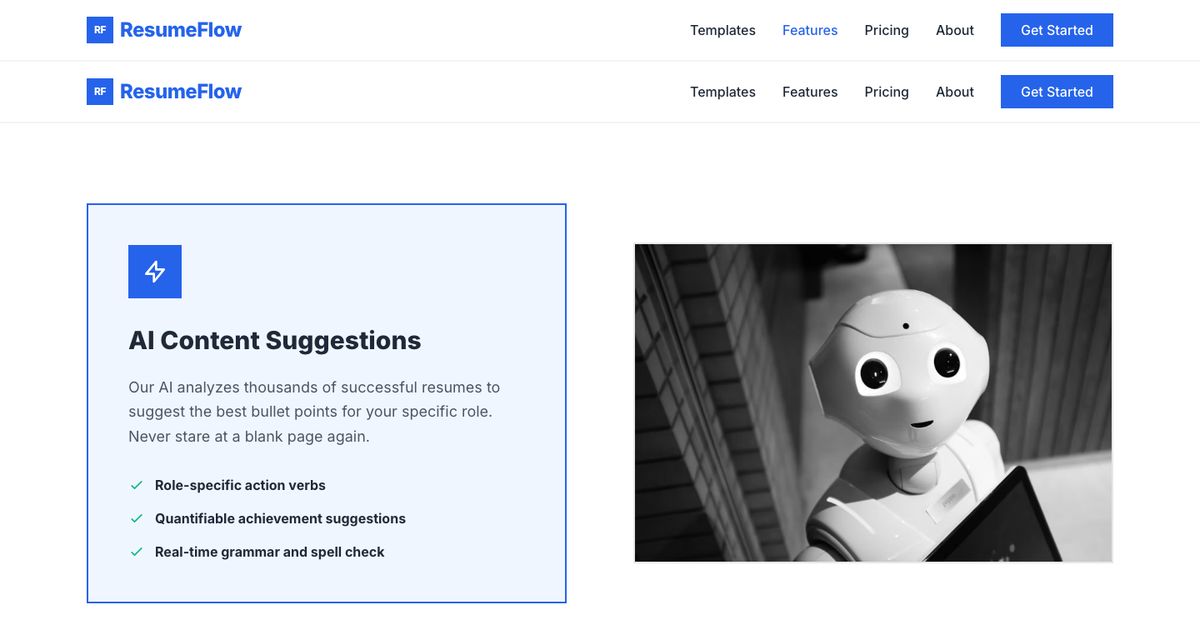
Task: Click Get Started button in top navbar
Action: pyautogui.click(x=1057, y=30)
